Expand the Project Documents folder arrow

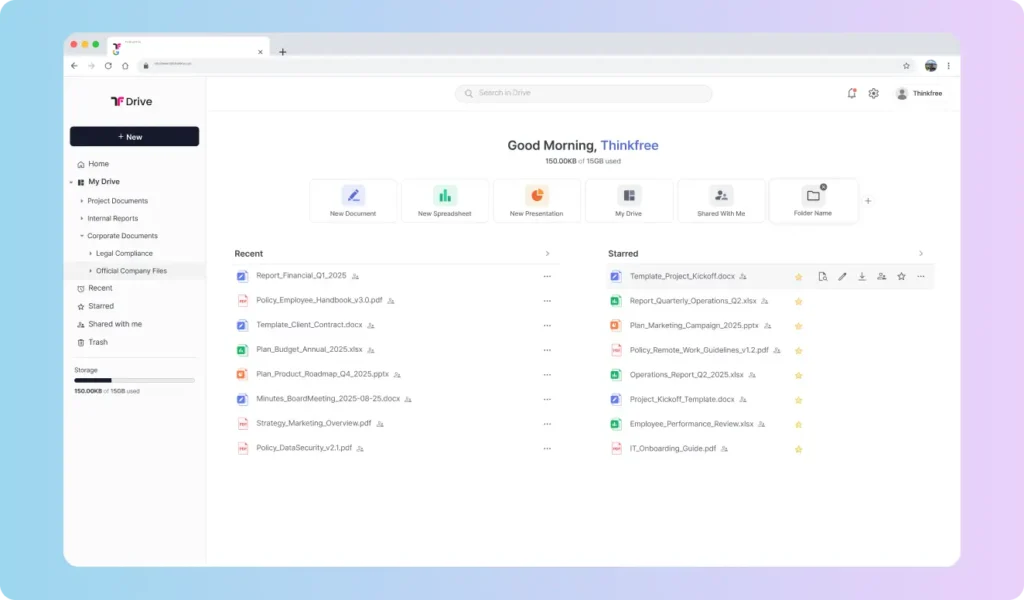[82, 201]
